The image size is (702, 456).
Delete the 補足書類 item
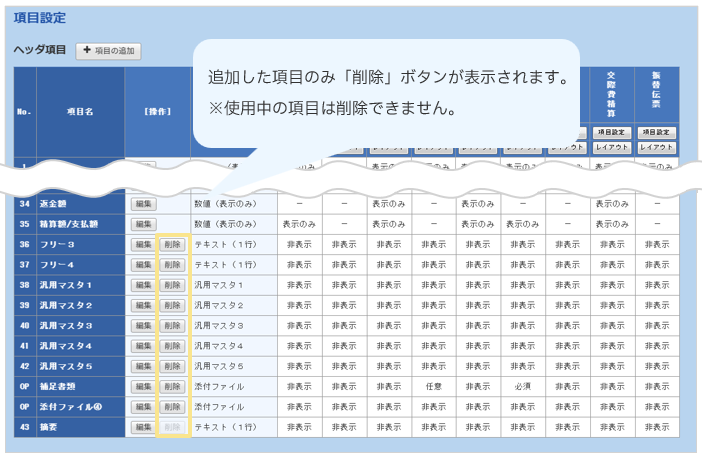(x=172, y=387)
